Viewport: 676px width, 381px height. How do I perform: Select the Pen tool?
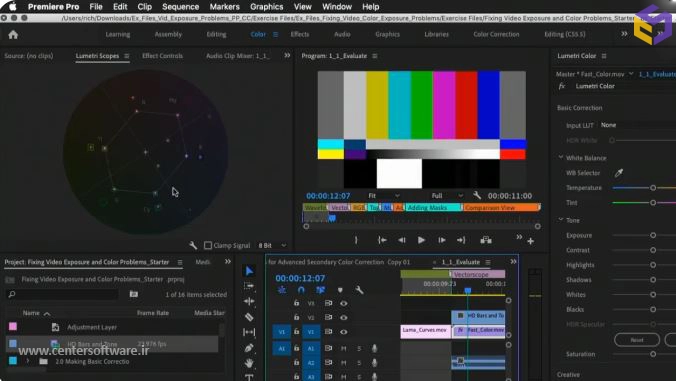(249, 347)
